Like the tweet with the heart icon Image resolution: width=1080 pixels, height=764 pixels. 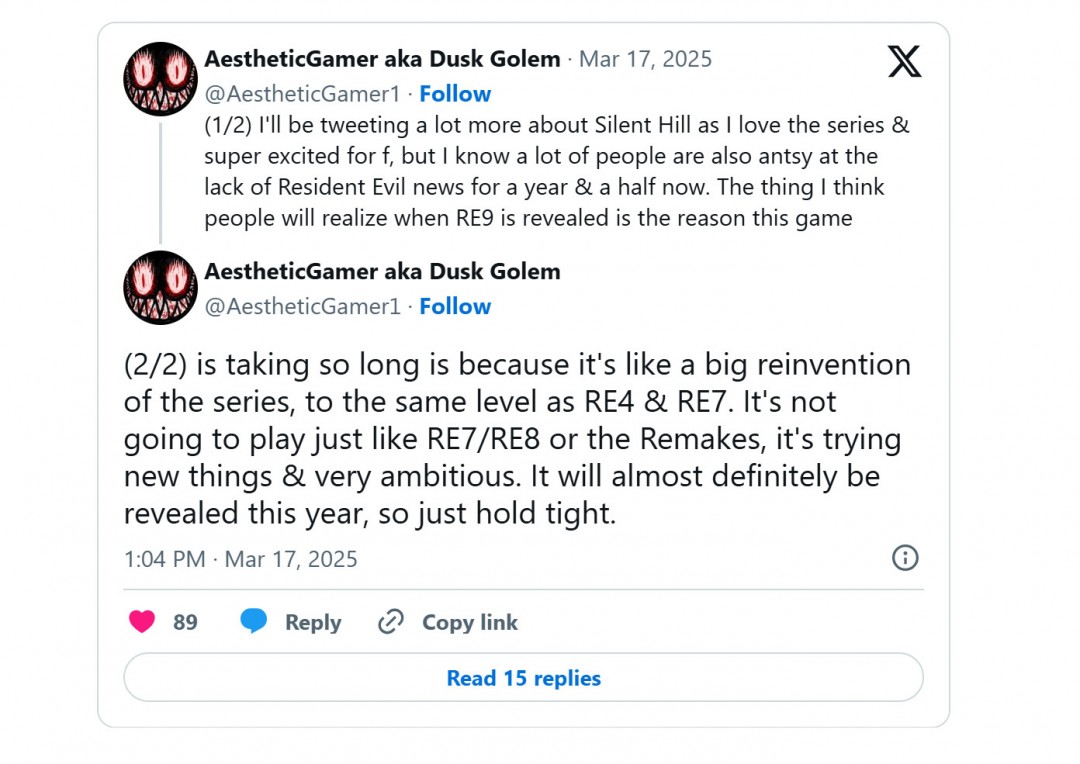coord(142,622)
